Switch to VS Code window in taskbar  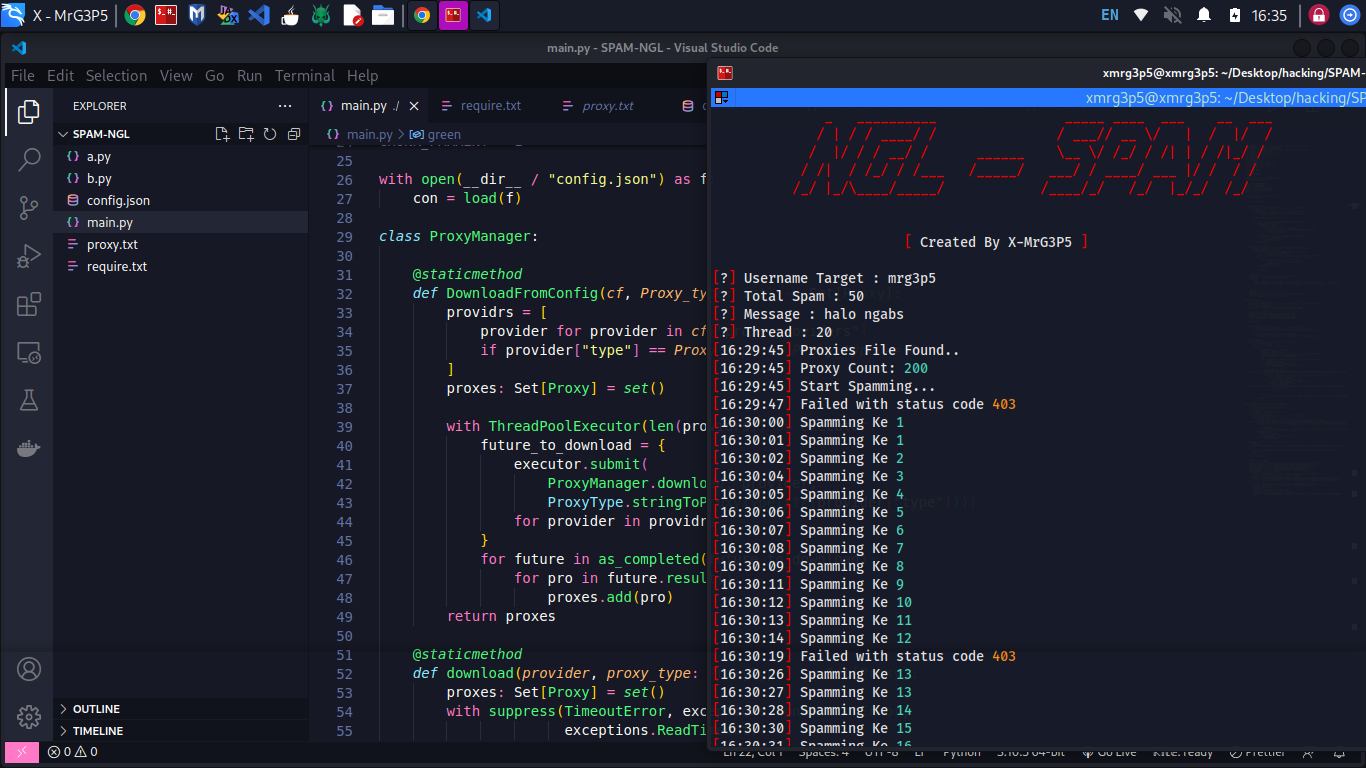click(484, 15)
